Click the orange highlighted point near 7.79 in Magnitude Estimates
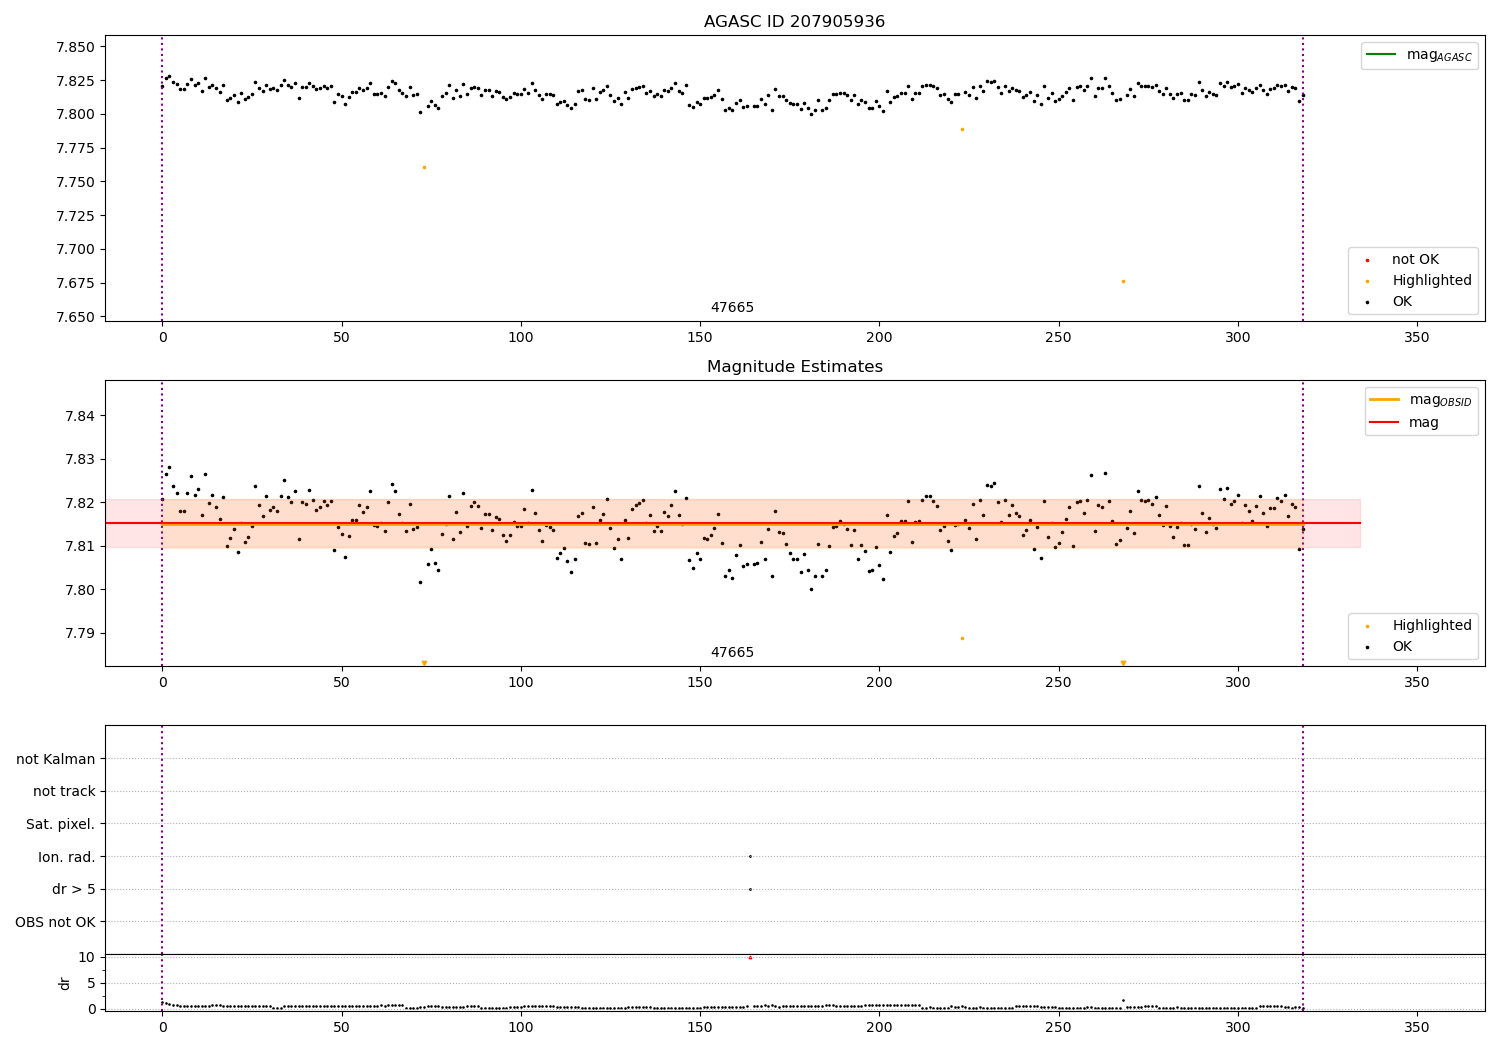Viewport: 1500px width, 1050px height. pyautogui.click(x=962, y=638)
